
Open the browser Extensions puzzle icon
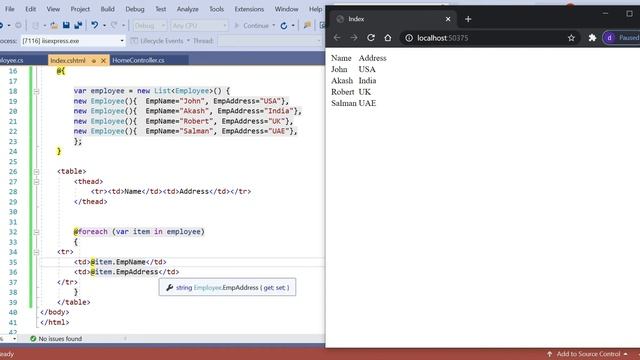click(592, 38)
